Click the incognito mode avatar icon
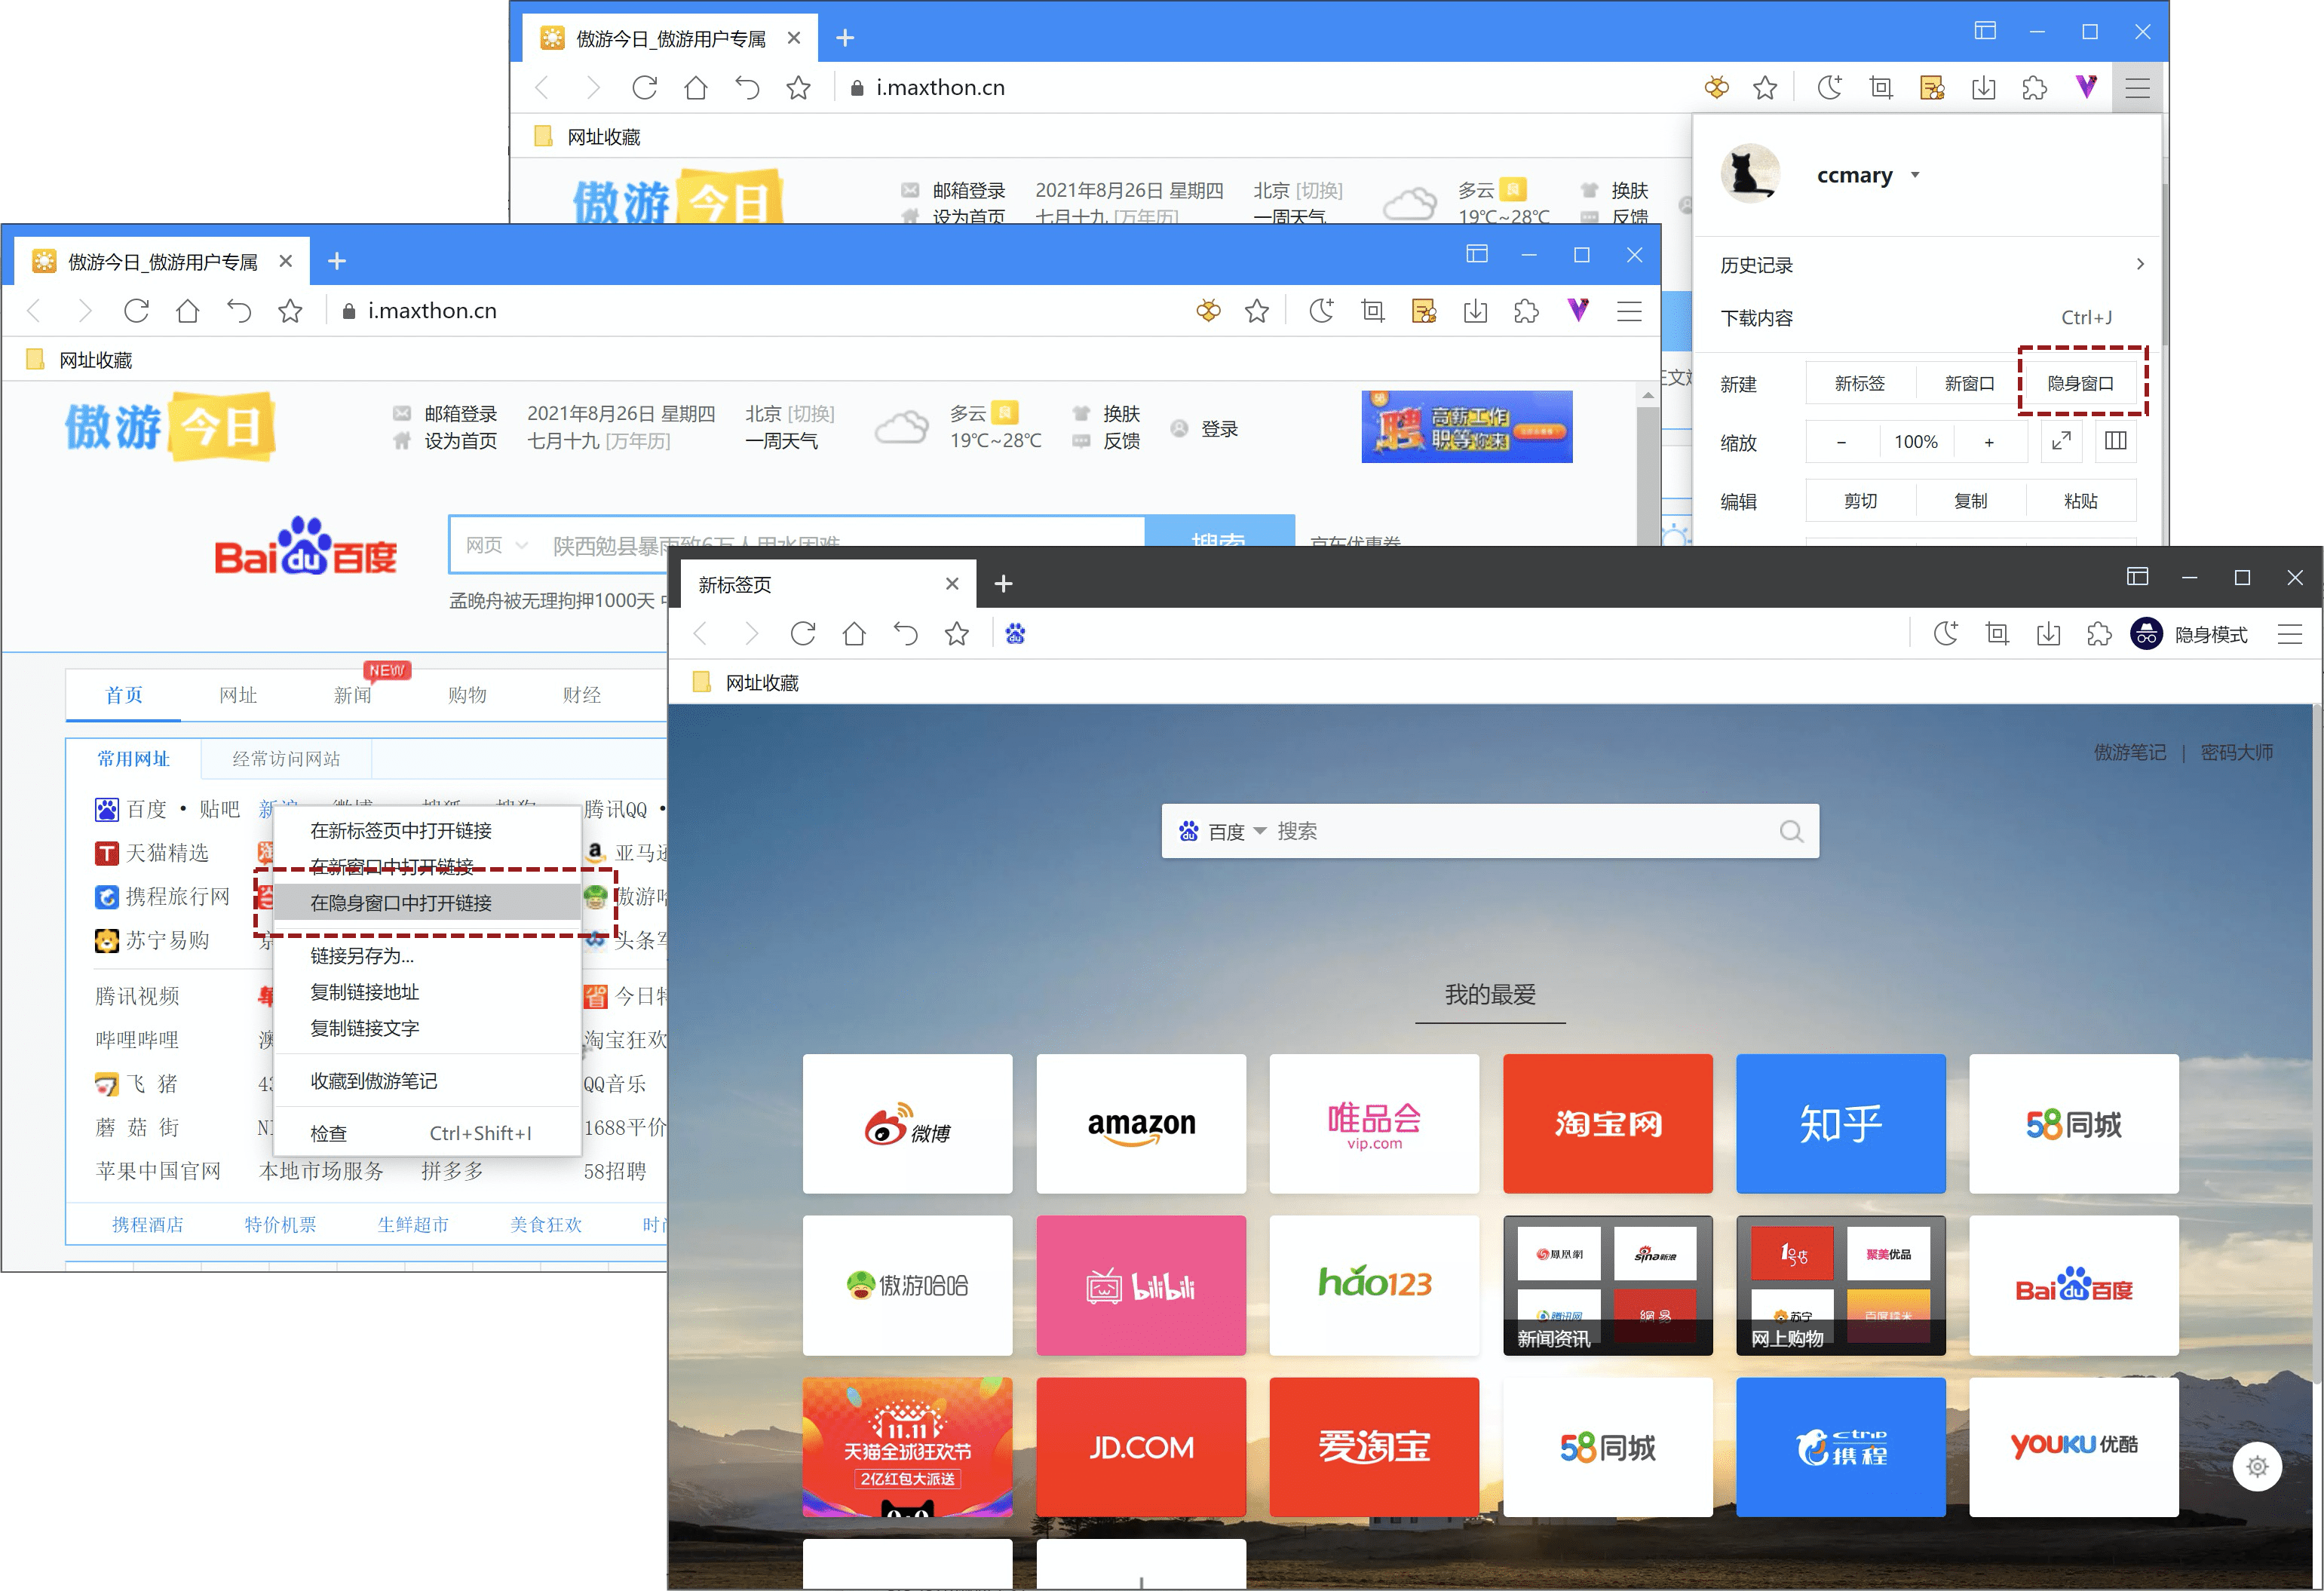The image size is (2324, 1591). (2147, 634)
